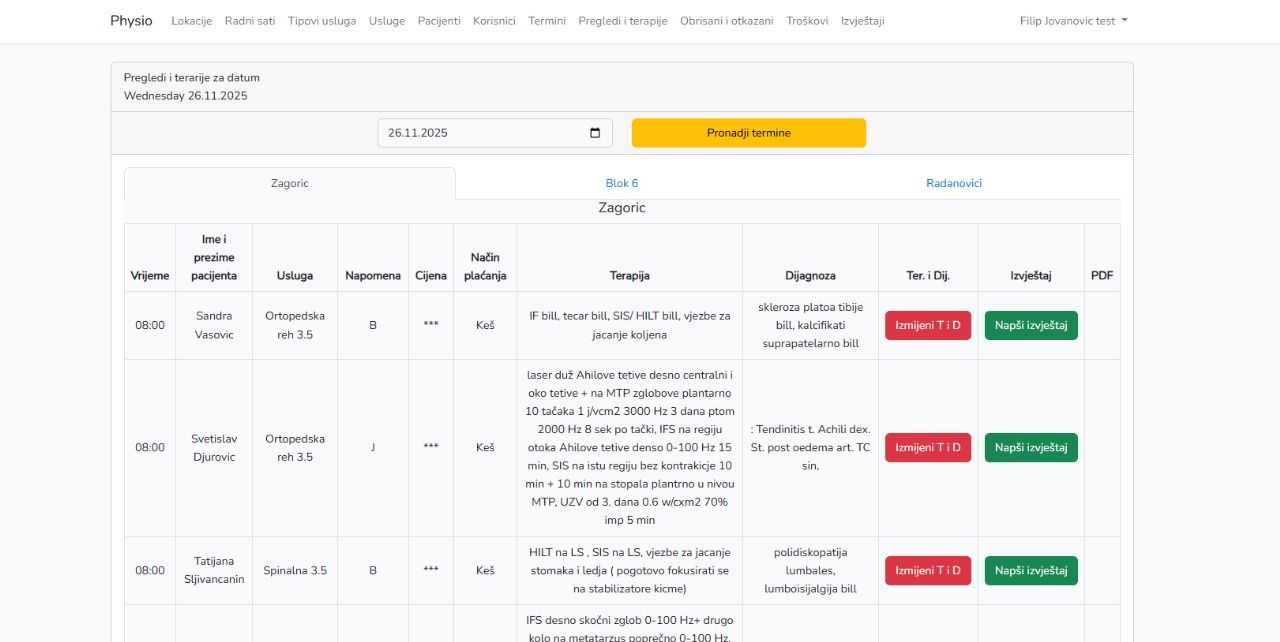
Task: Click Napši izvještaj for Tatijana Sljivancanin
Action: coord(1031,571)
